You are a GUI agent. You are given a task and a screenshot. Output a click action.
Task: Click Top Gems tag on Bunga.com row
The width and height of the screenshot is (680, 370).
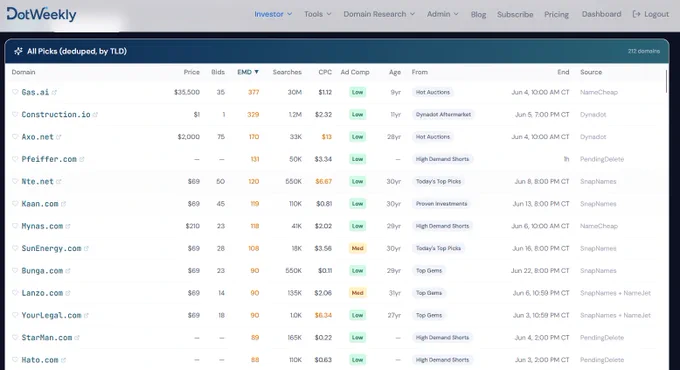click(x=429, y=271)
